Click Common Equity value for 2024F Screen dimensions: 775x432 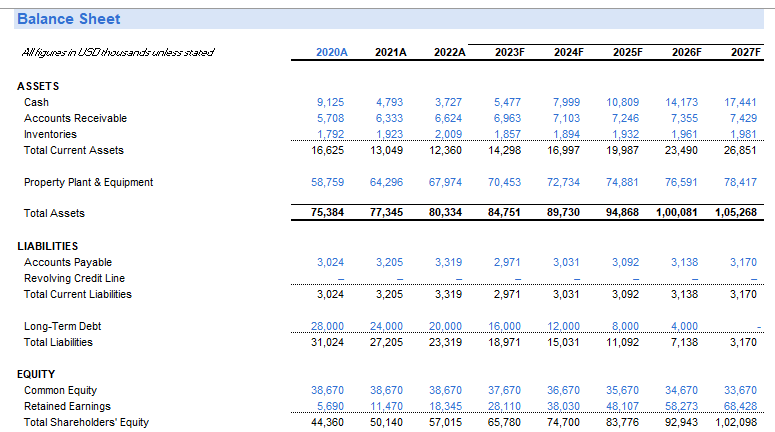coord(563,390)
